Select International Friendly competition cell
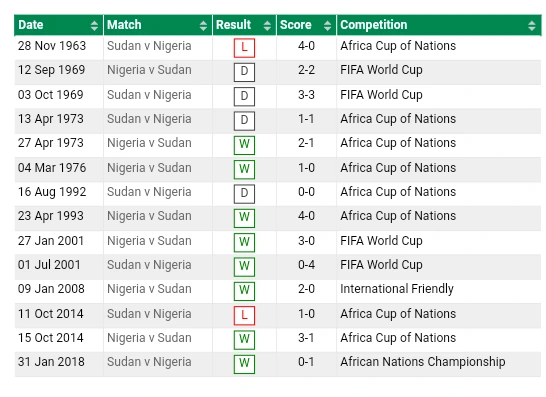The height and width of the screenshot is (397, 546). click(397, 289)
